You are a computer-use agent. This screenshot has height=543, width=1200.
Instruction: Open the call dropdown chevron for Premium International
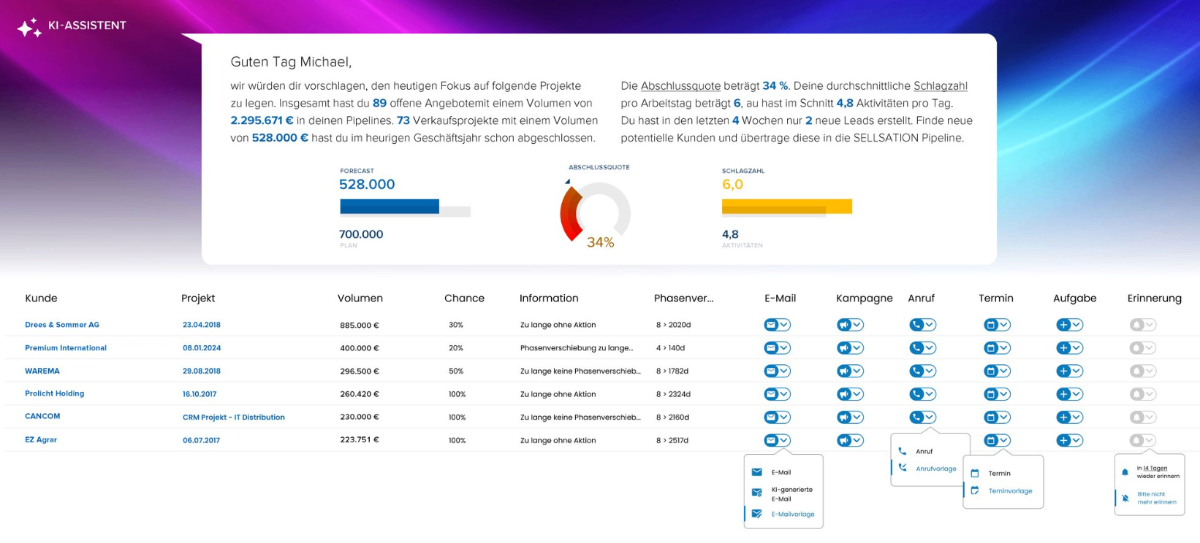click(930, 348)
